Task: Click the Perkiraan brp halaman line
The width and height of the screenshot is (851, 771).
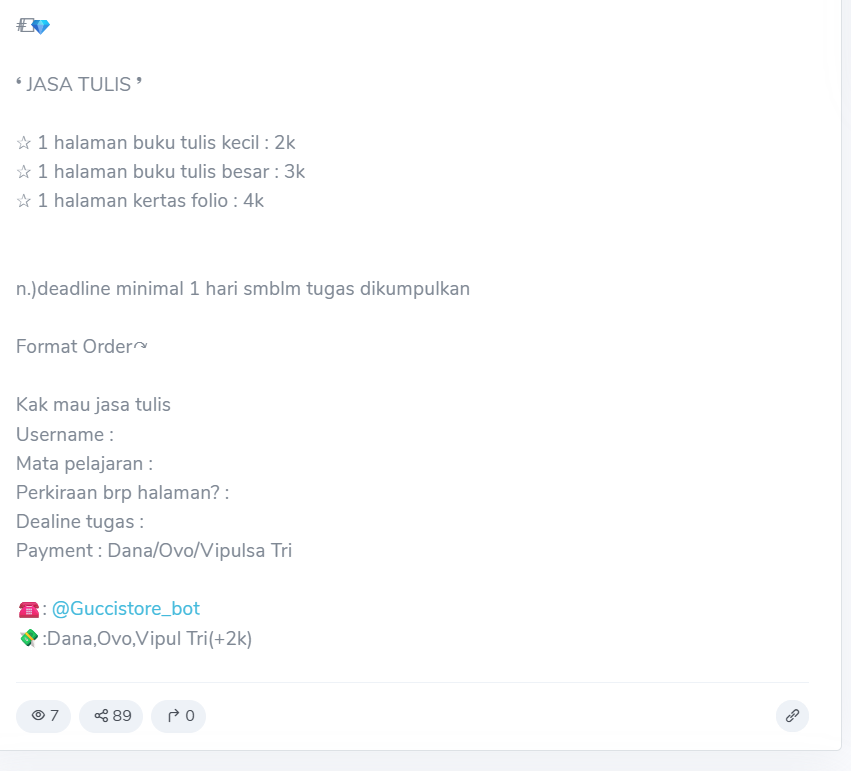Action: (x=123, y=493)
